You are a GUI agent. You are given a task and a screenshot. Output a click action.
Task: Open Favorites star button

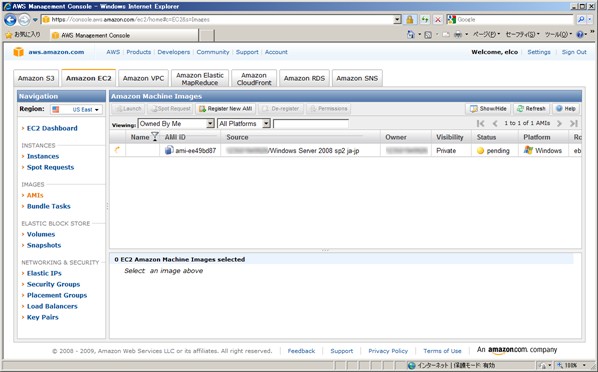23,35
